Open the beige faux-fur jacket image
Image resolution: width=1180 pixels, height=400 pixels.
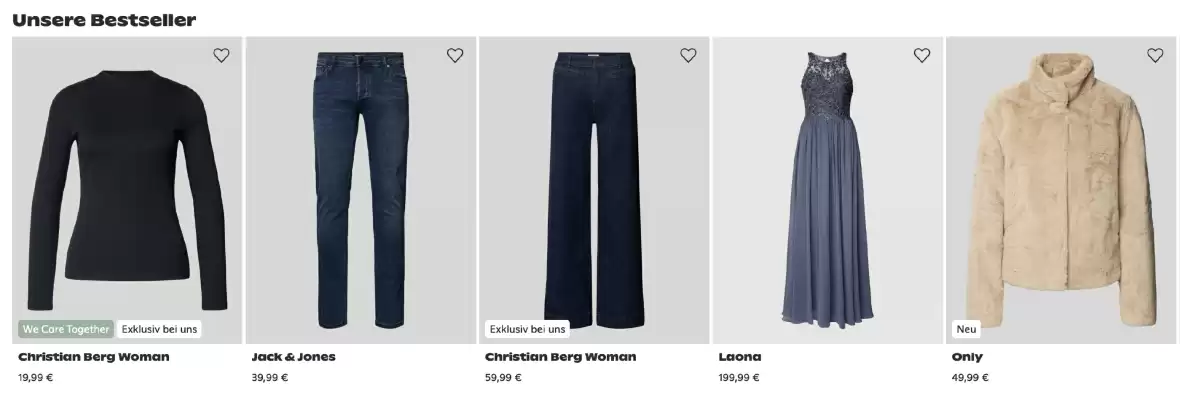(x=1061, y=190)
